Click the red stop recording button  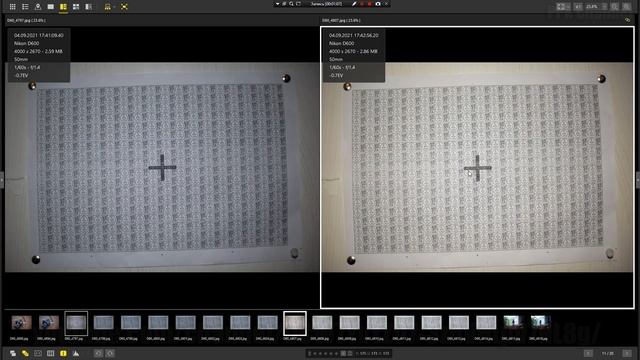click(369, 4)
